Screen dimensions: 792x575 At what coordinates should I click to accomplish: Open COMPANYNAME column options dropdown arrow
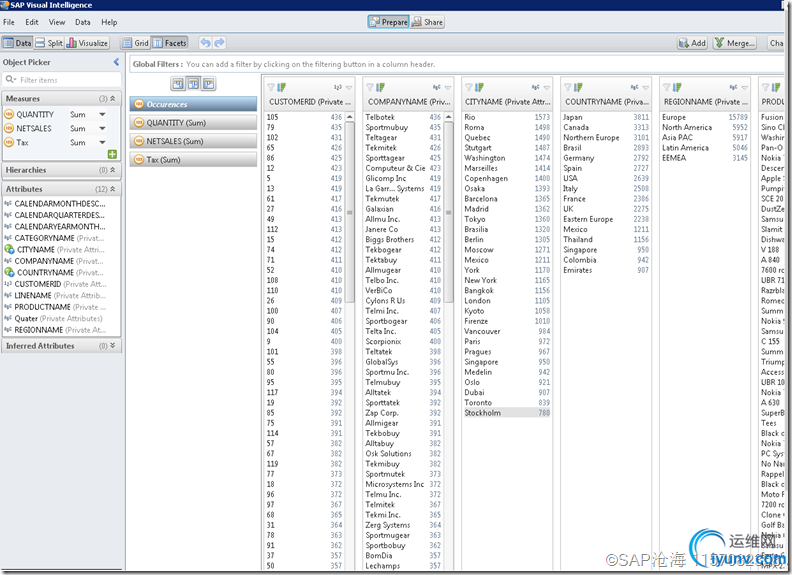coord(448,88)
